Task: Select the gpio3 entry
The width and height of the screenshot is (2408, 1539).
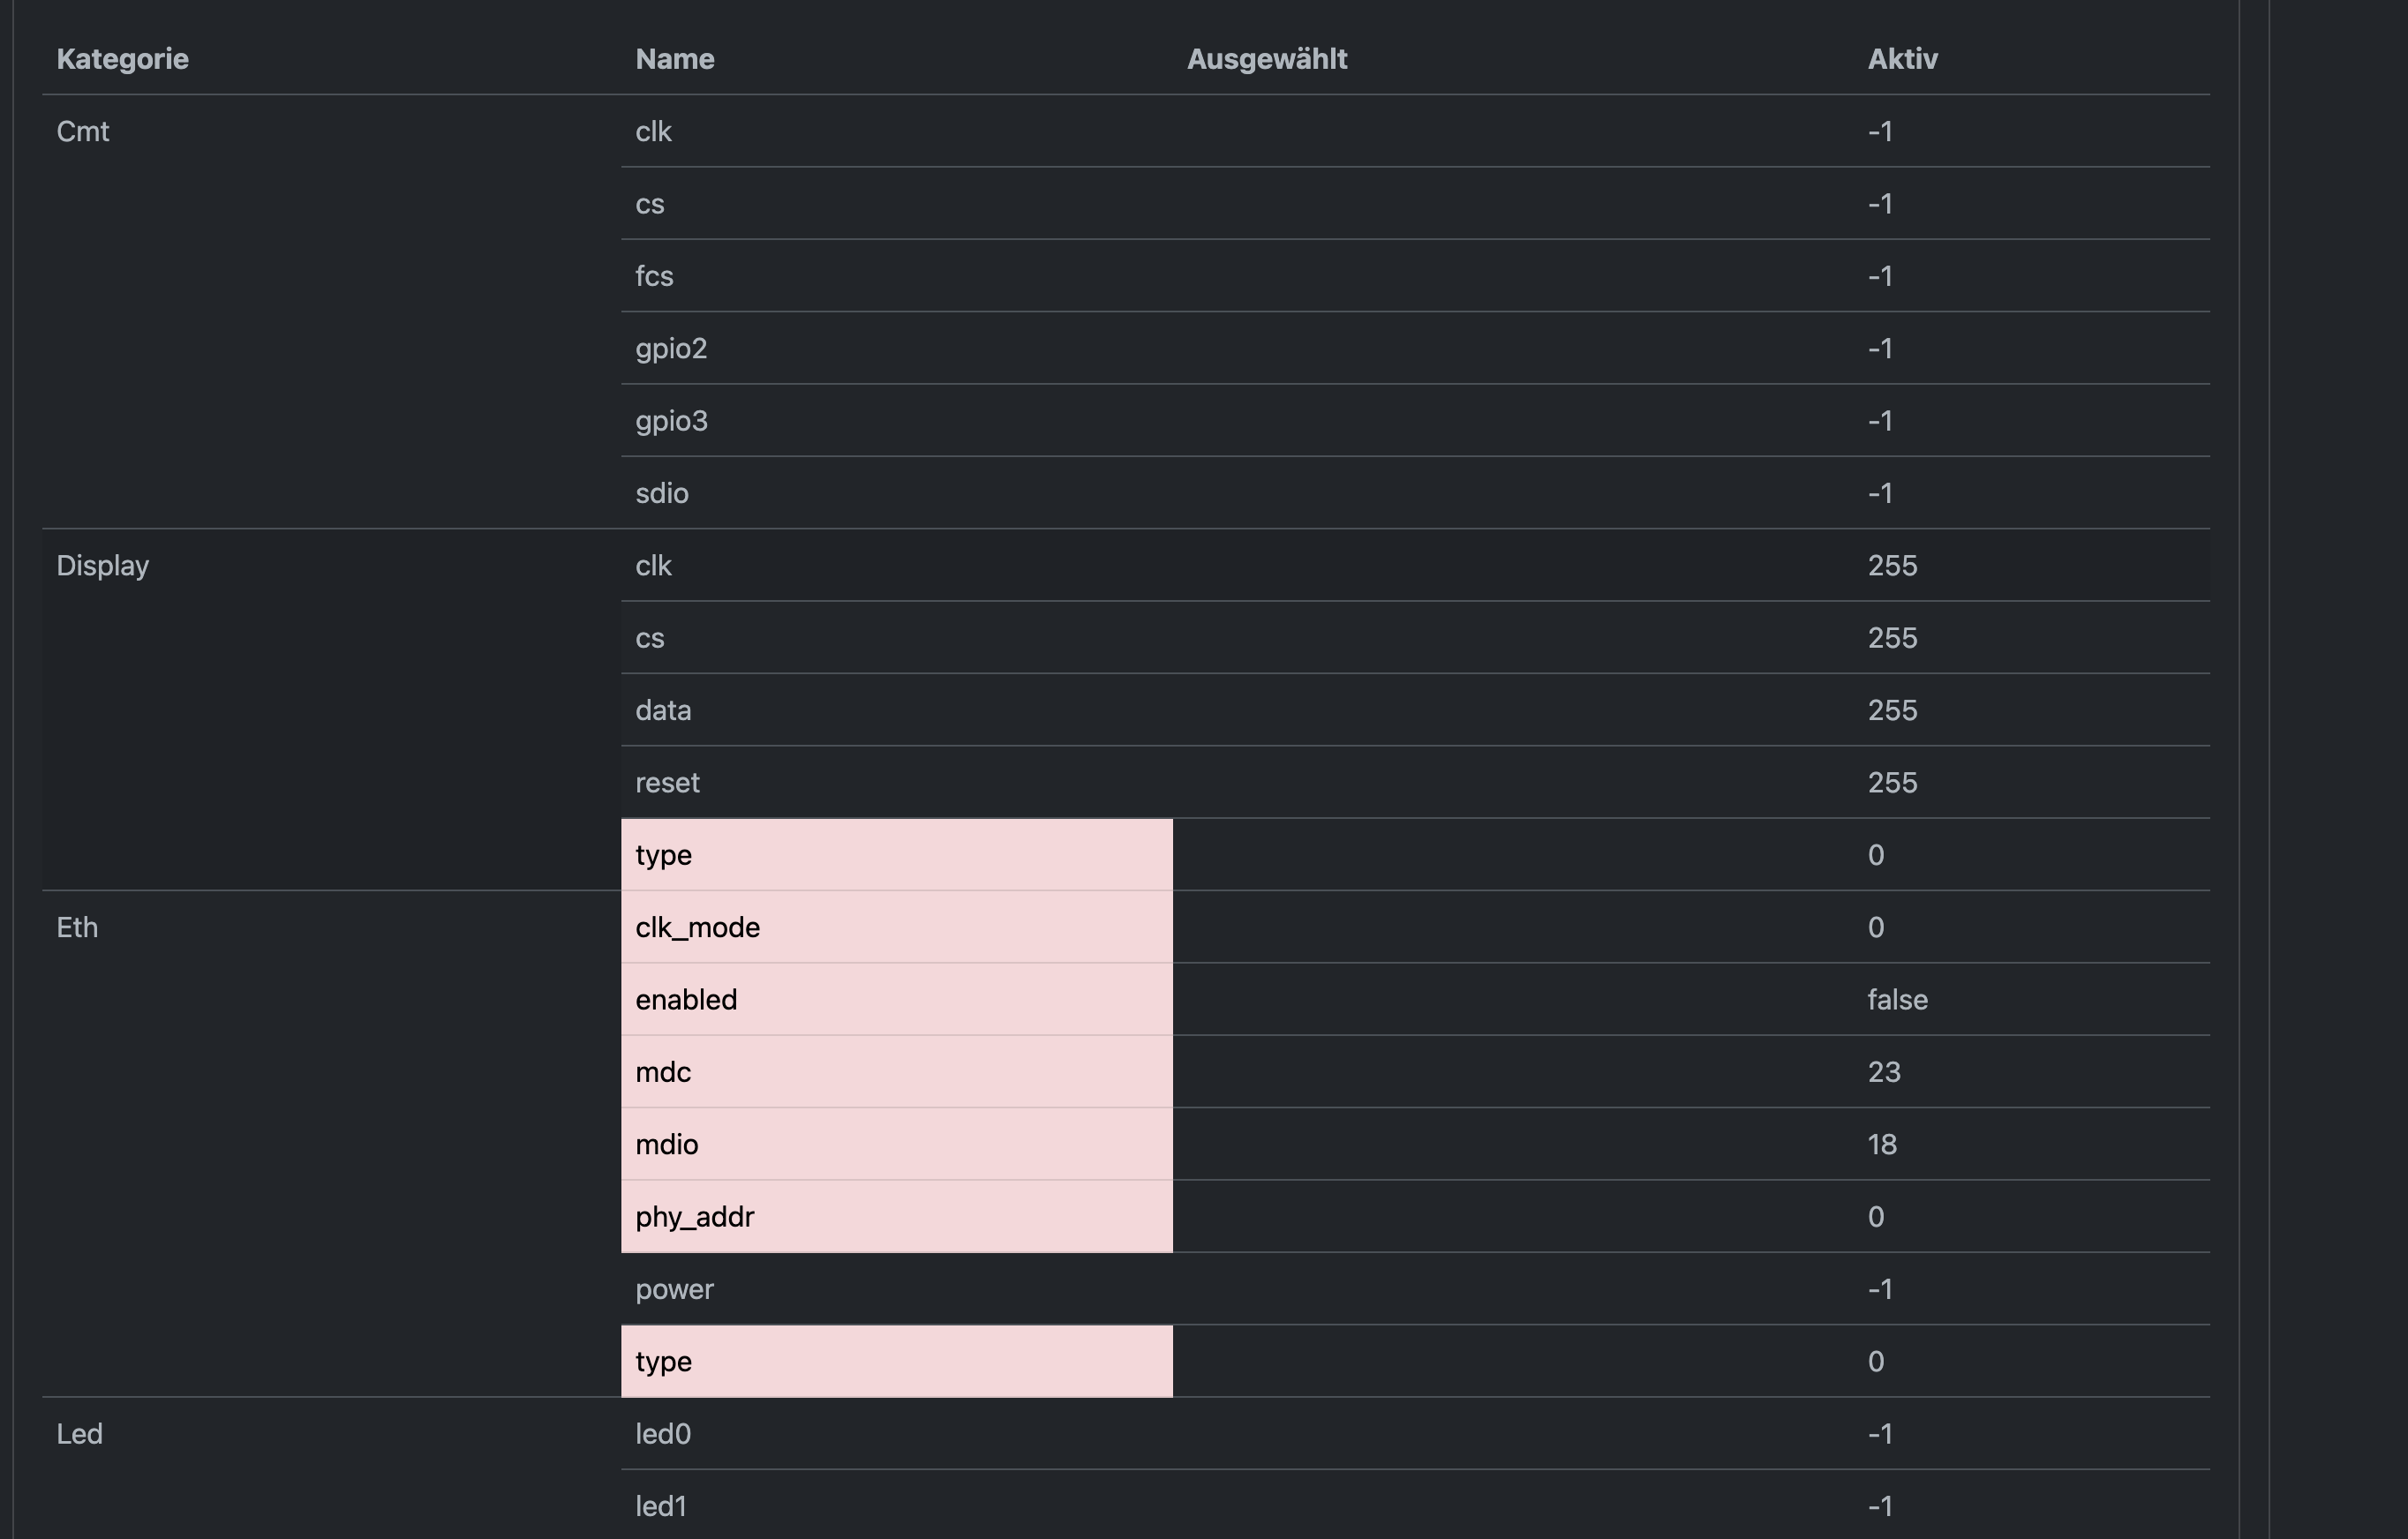Action: coord(671,421)
